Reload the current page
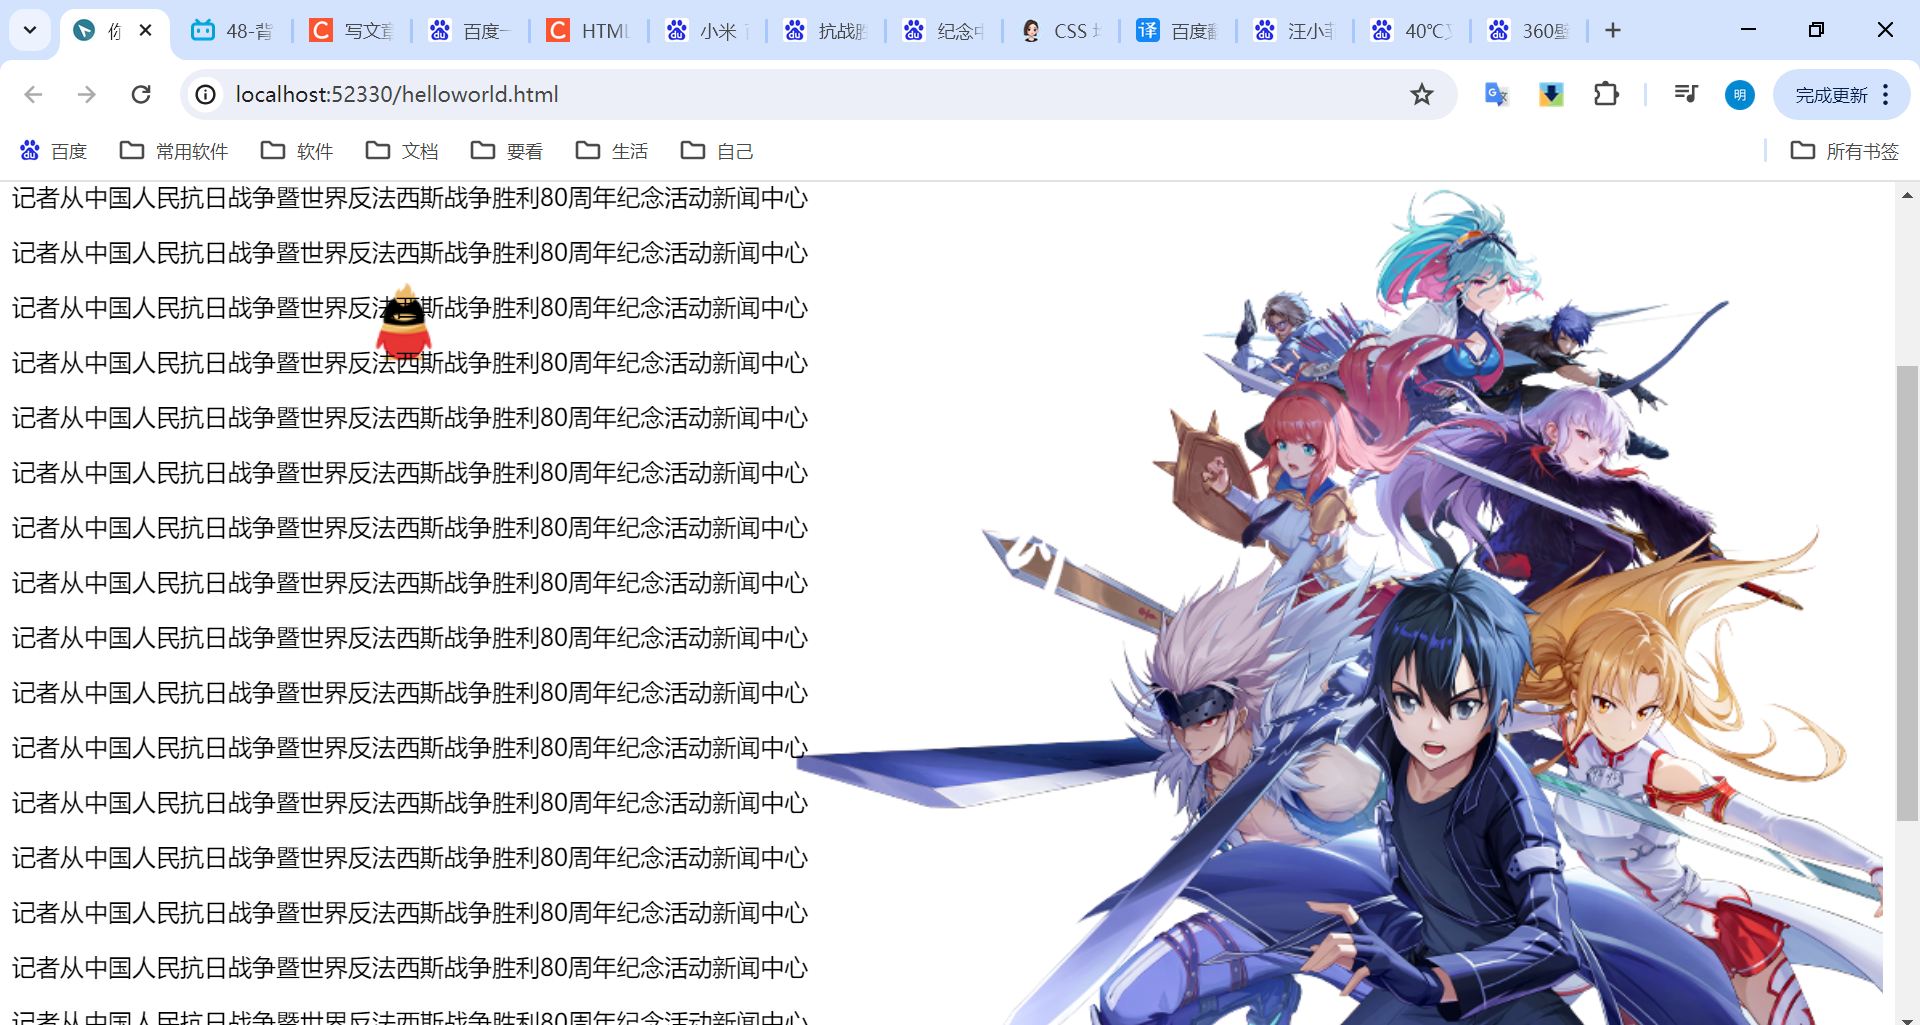This screenshot has height=1025, width=1920. tap(141, 94)
